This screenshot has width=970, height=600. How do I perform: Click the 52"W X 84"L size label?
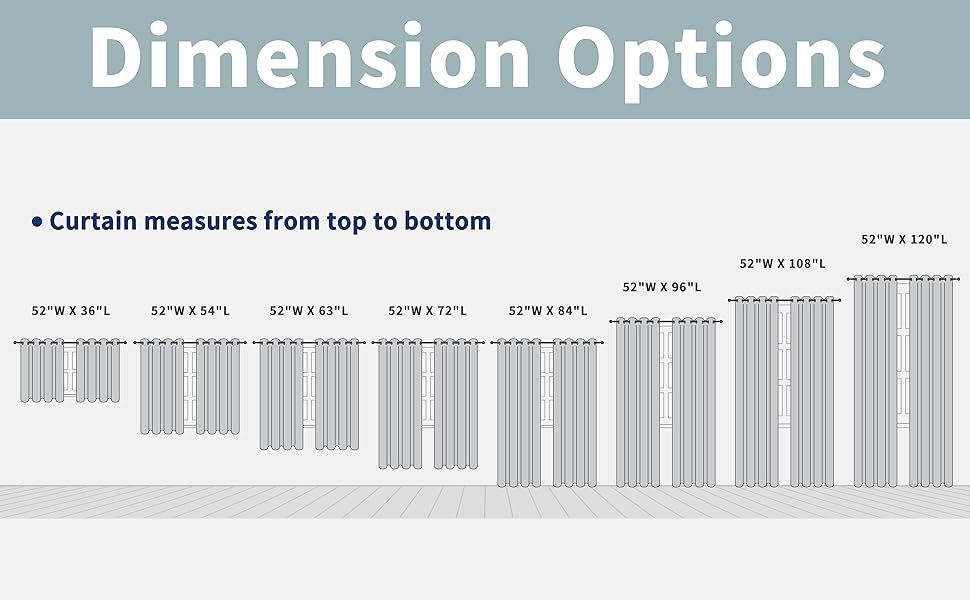click(548, 311)
